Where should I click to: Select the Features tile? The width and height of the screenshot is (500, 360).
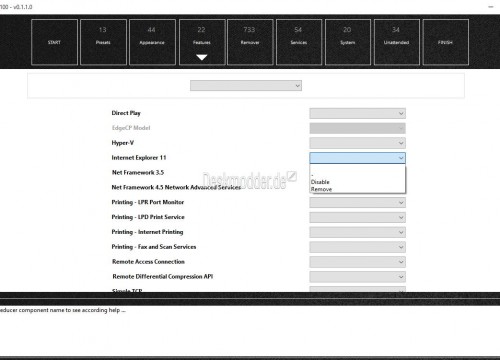(202, 42)
